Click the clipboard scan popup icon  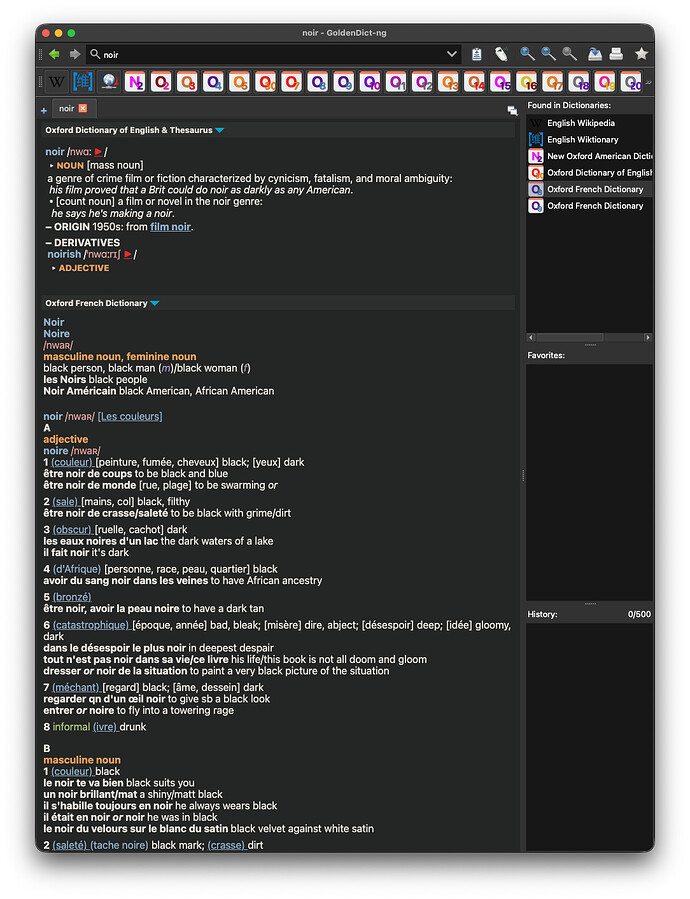point(477,54)
